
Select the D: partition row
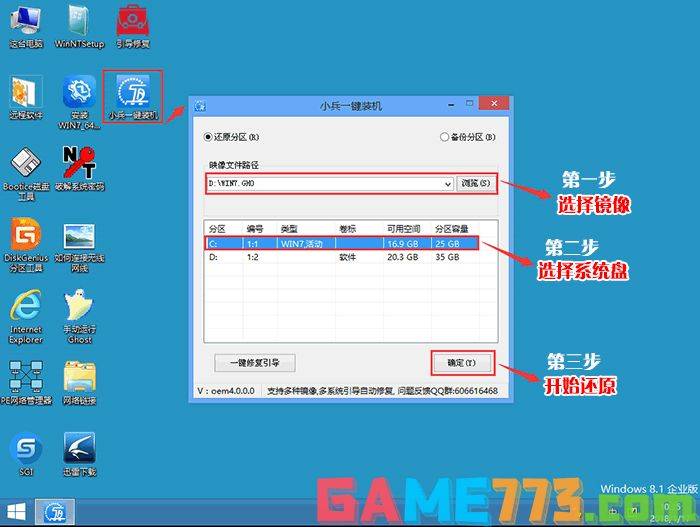(x=342, y=257)
